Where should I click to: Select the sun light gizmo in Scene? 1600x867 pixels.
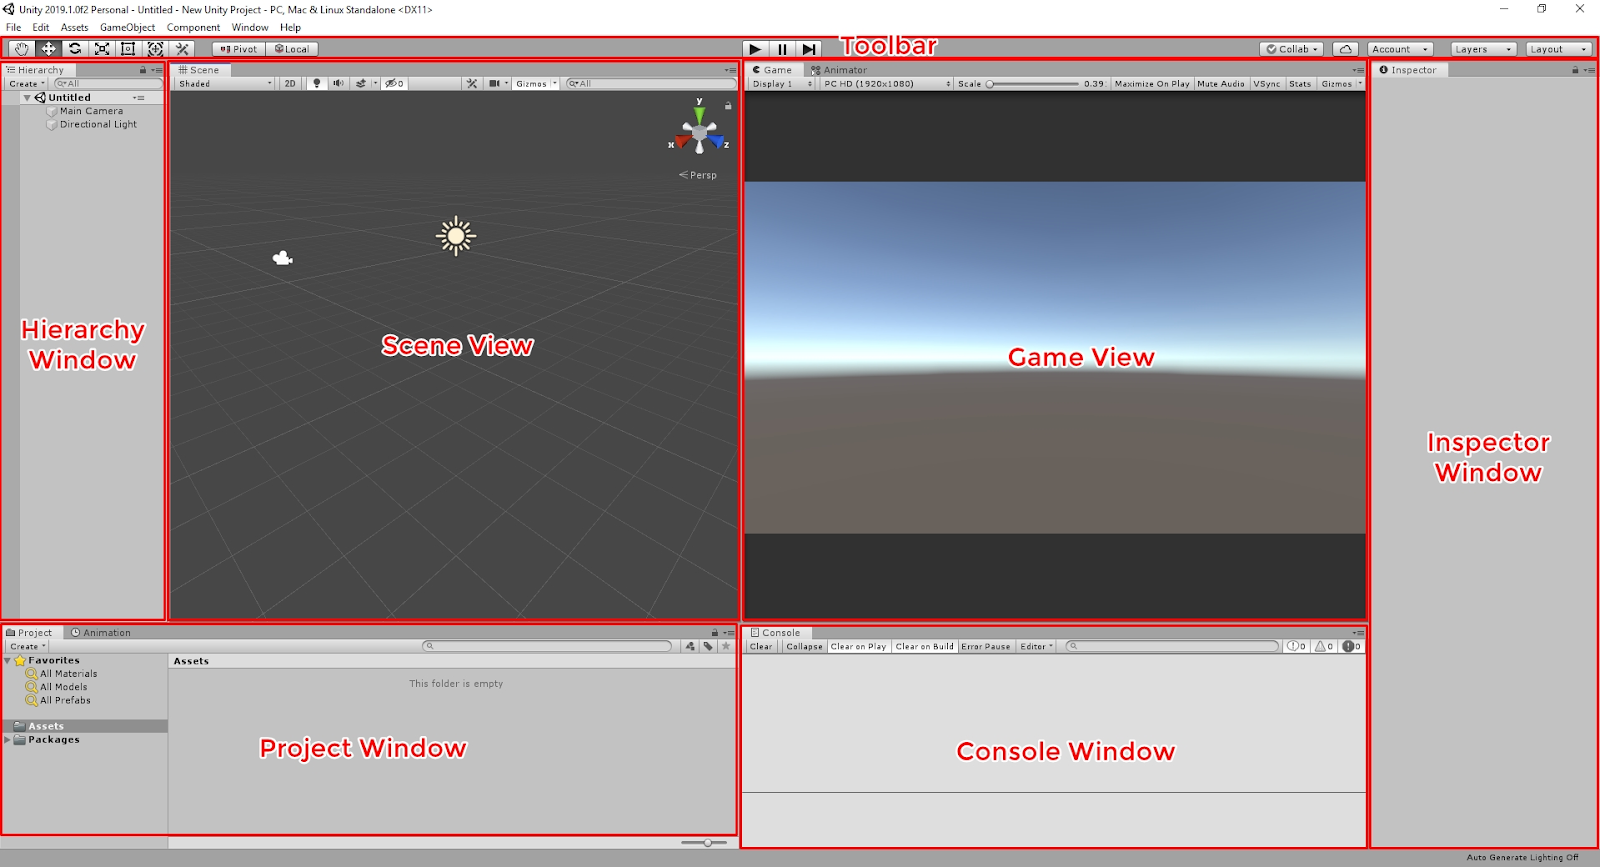pos(456,236)
